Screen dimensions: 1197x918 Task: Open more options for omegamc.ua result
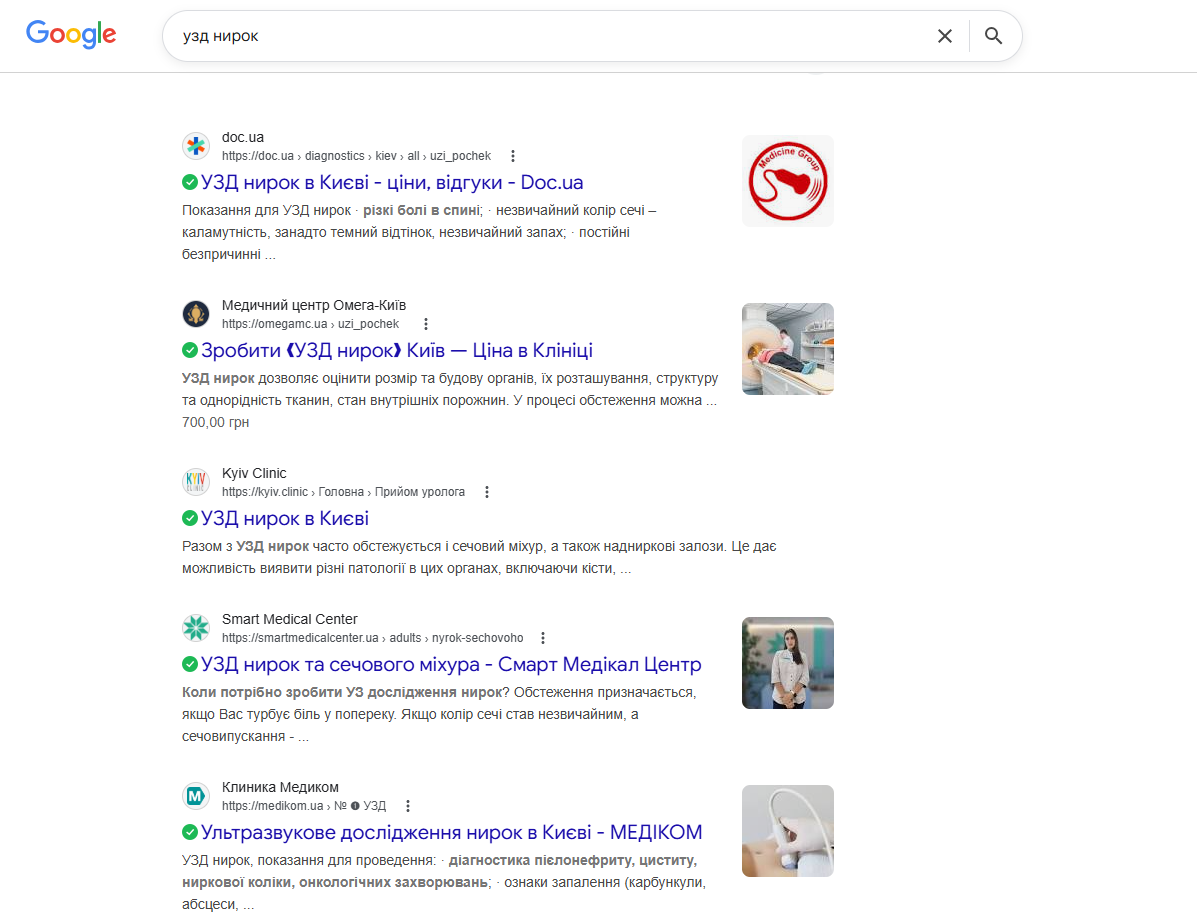pos(426,324)
